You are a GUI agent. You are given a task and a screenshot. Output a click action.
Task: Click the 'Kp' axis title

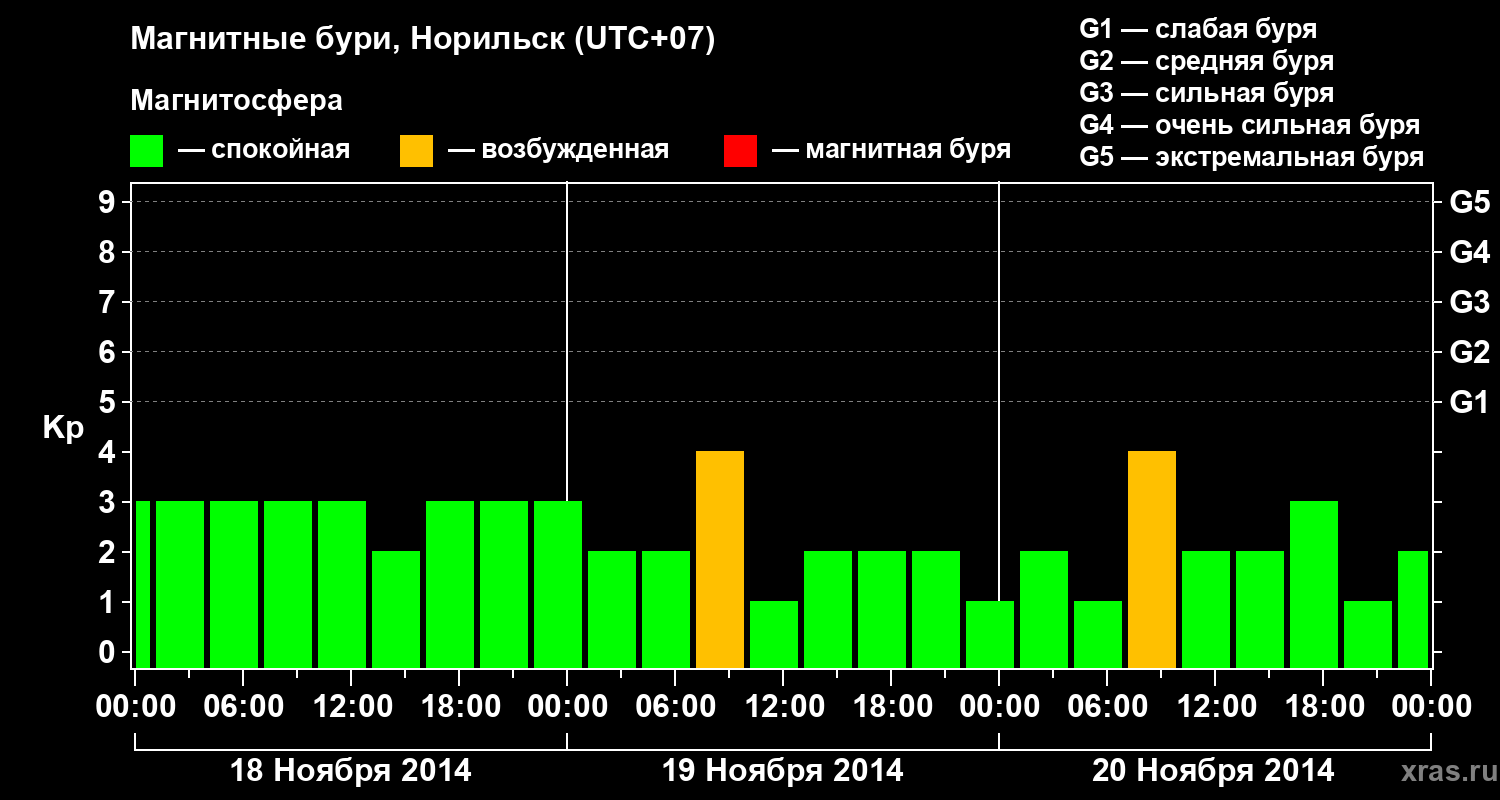coord(63,429)
